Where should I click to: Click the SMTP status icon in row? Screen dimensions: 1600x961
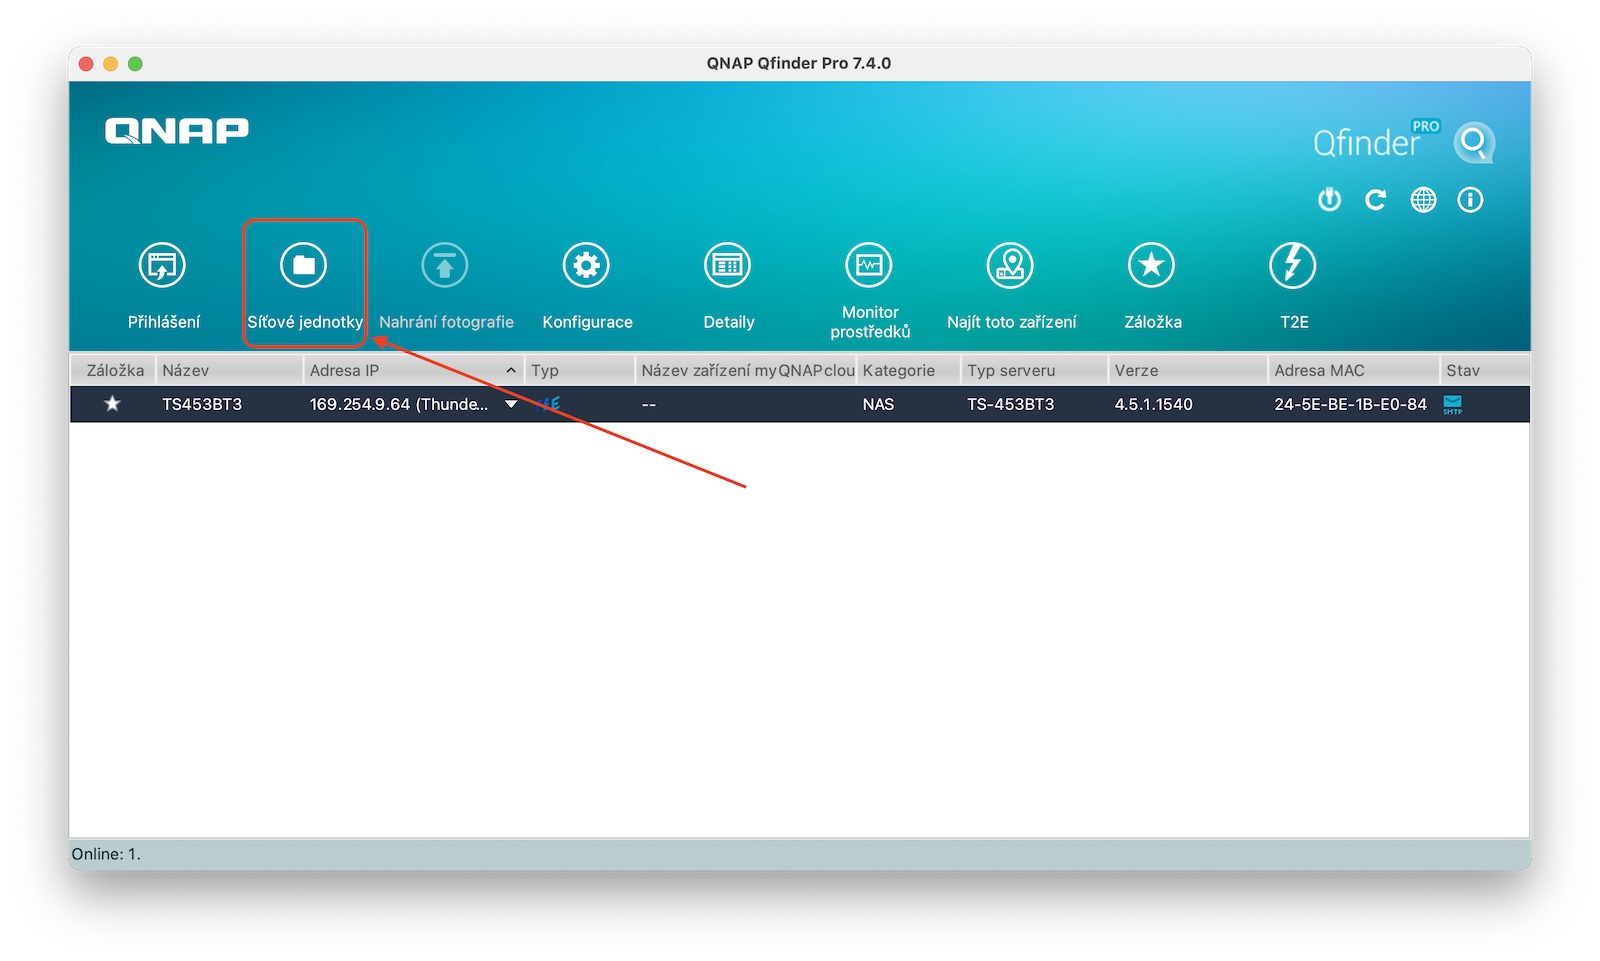(1453, 404)
